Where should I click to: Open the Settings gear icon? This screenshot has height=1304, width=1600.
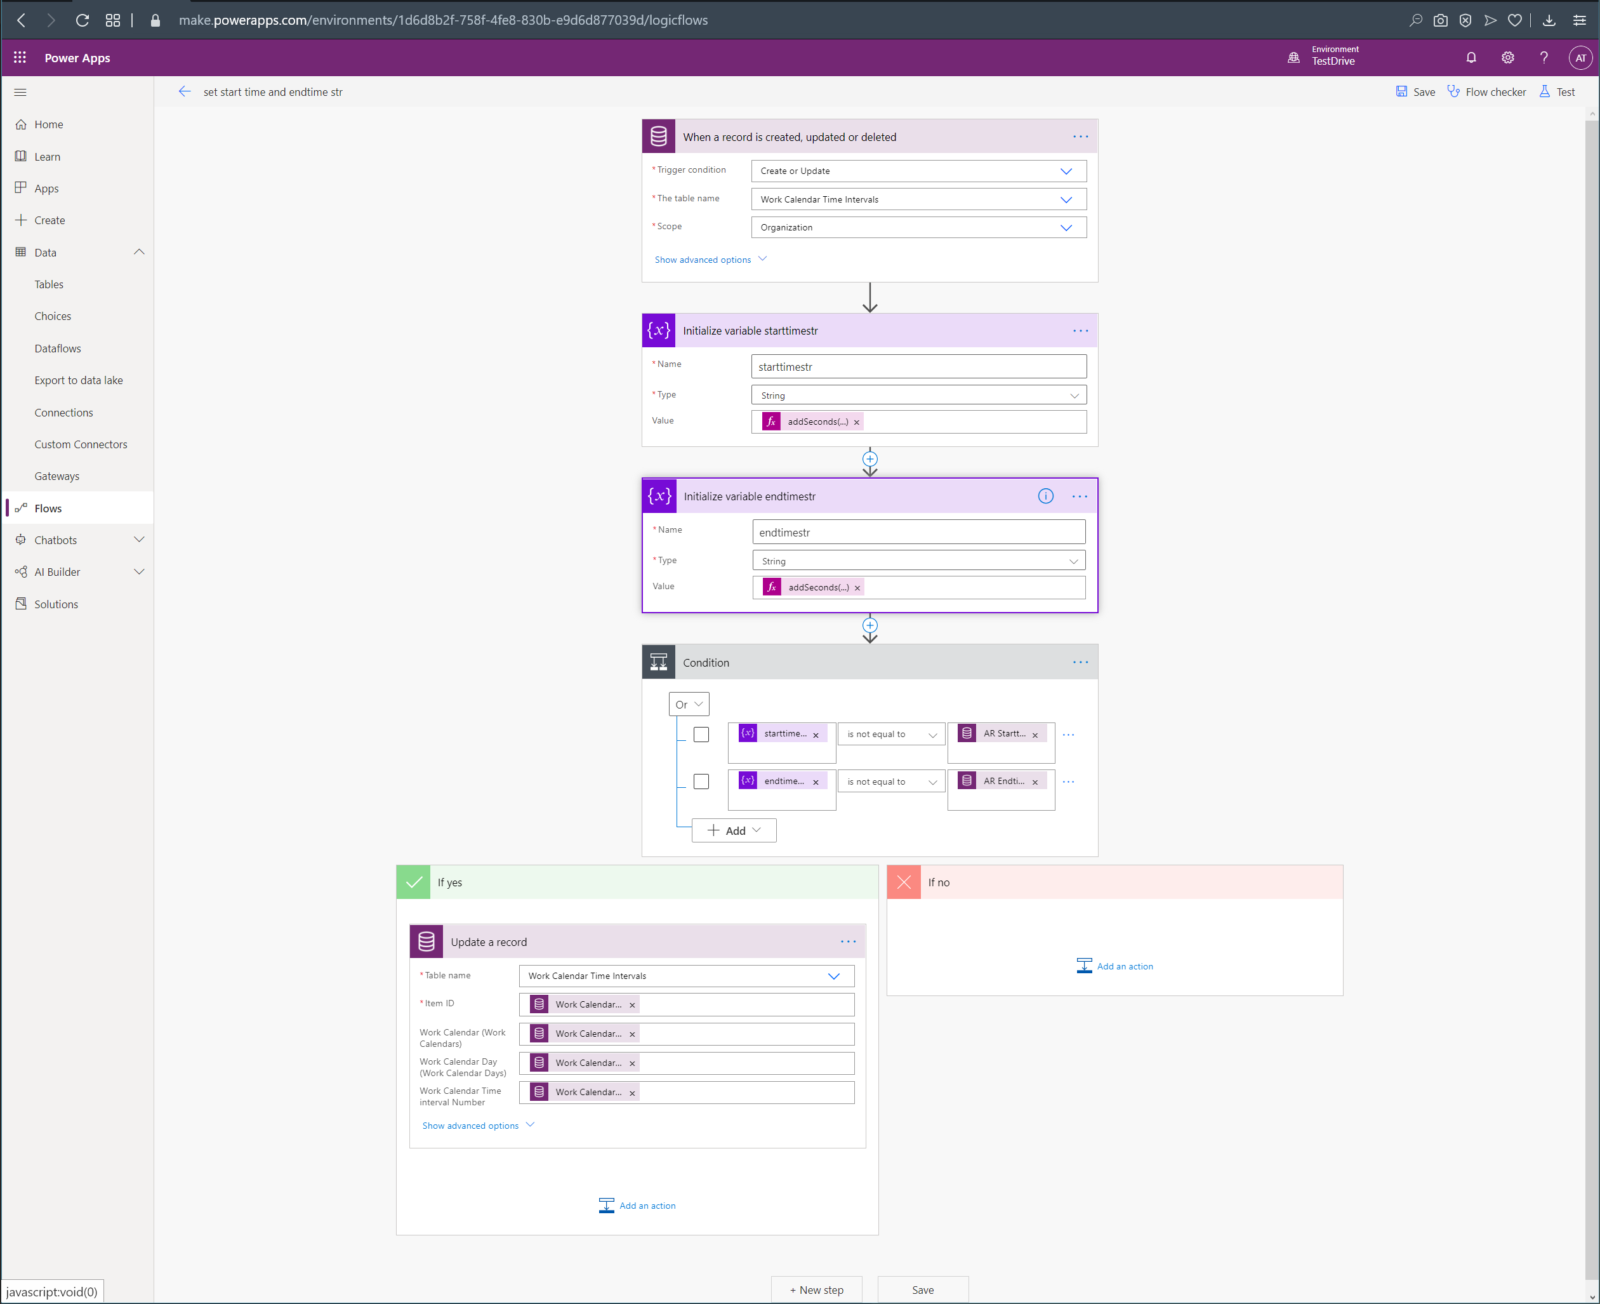[x=1507, y=57]
